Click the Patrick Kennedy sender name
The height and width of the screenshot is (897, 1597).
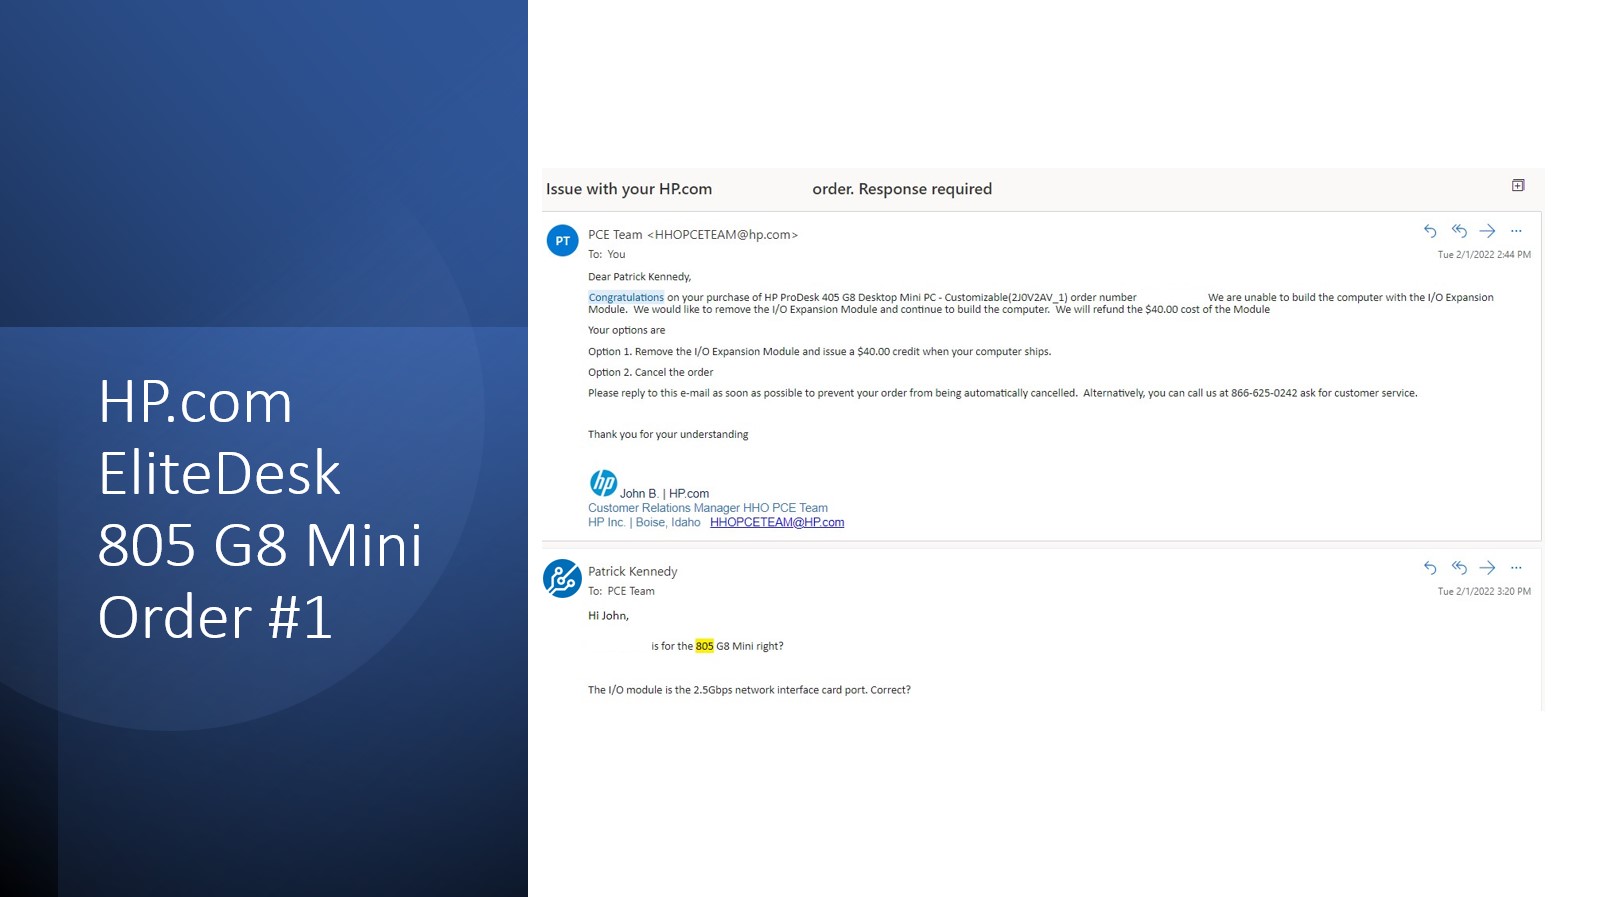[633, 572]
